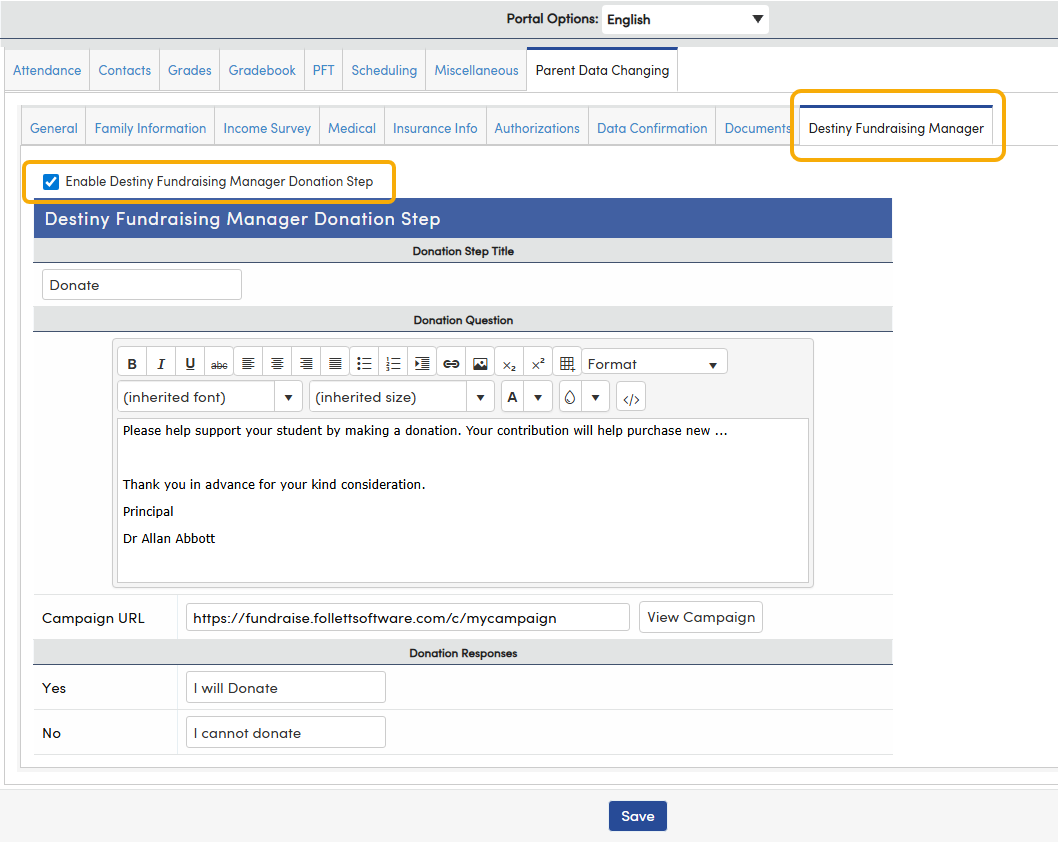This screenshot has height=842, width=1058.
Task: Open the General sub-tab
Action: pyautogui.click(x=54, y=128)
